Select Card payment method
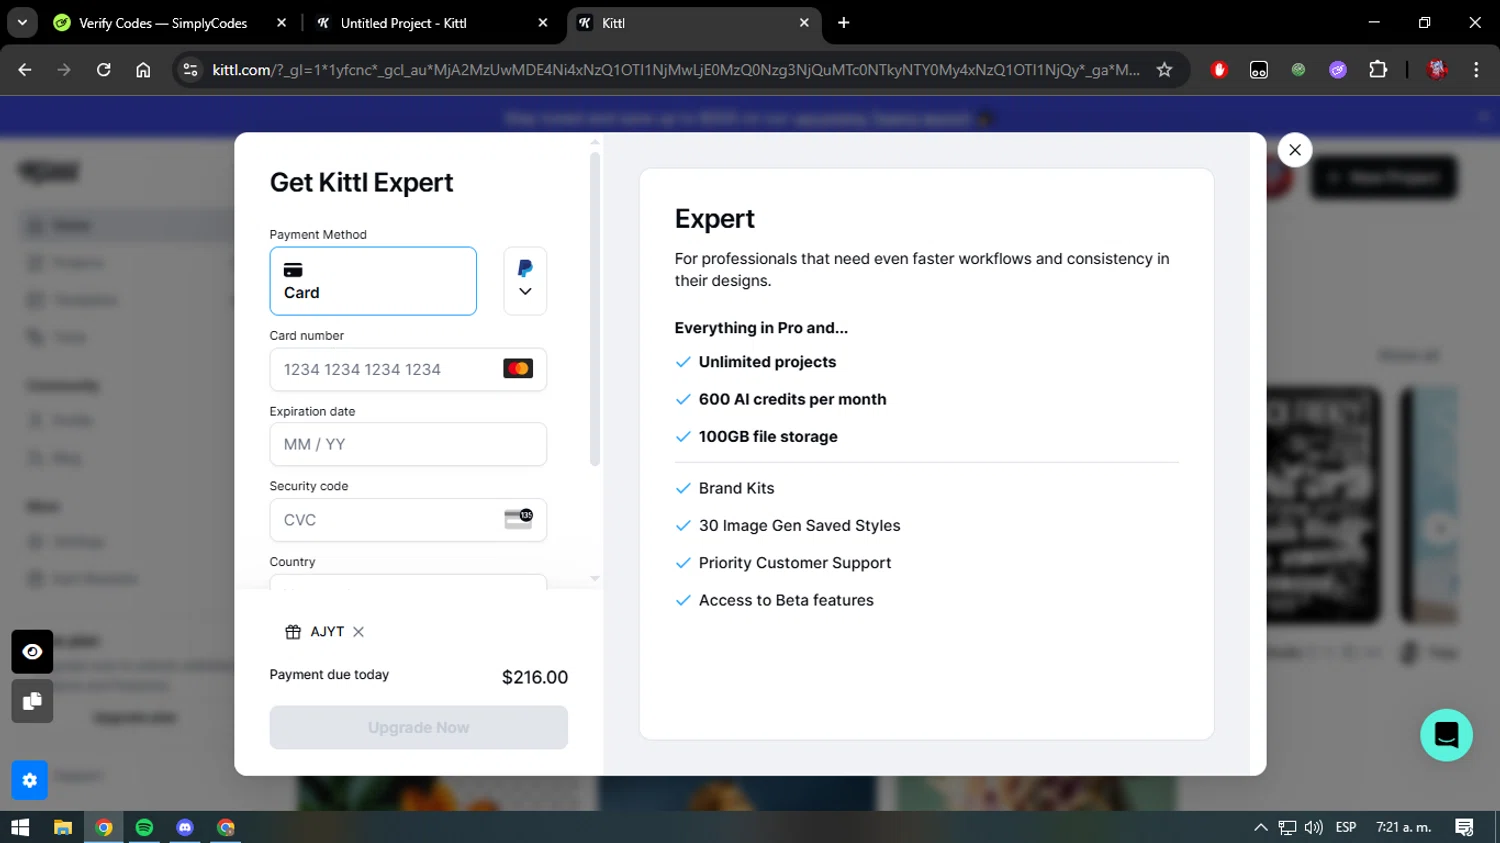Image resolution: width=1500 pixels, height=843 pixels. [373, 281]
